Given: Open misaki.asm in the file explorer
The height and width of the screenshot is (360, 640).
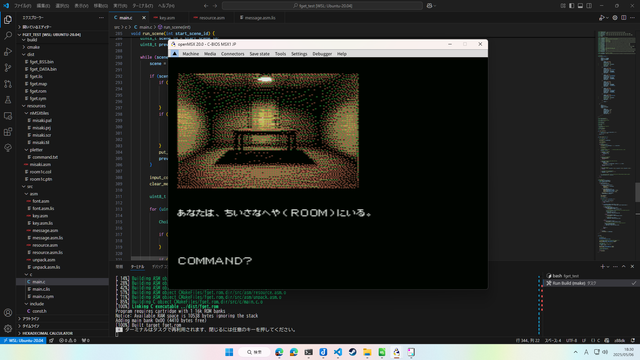Looking at the screenshot, I should point(40,164).
